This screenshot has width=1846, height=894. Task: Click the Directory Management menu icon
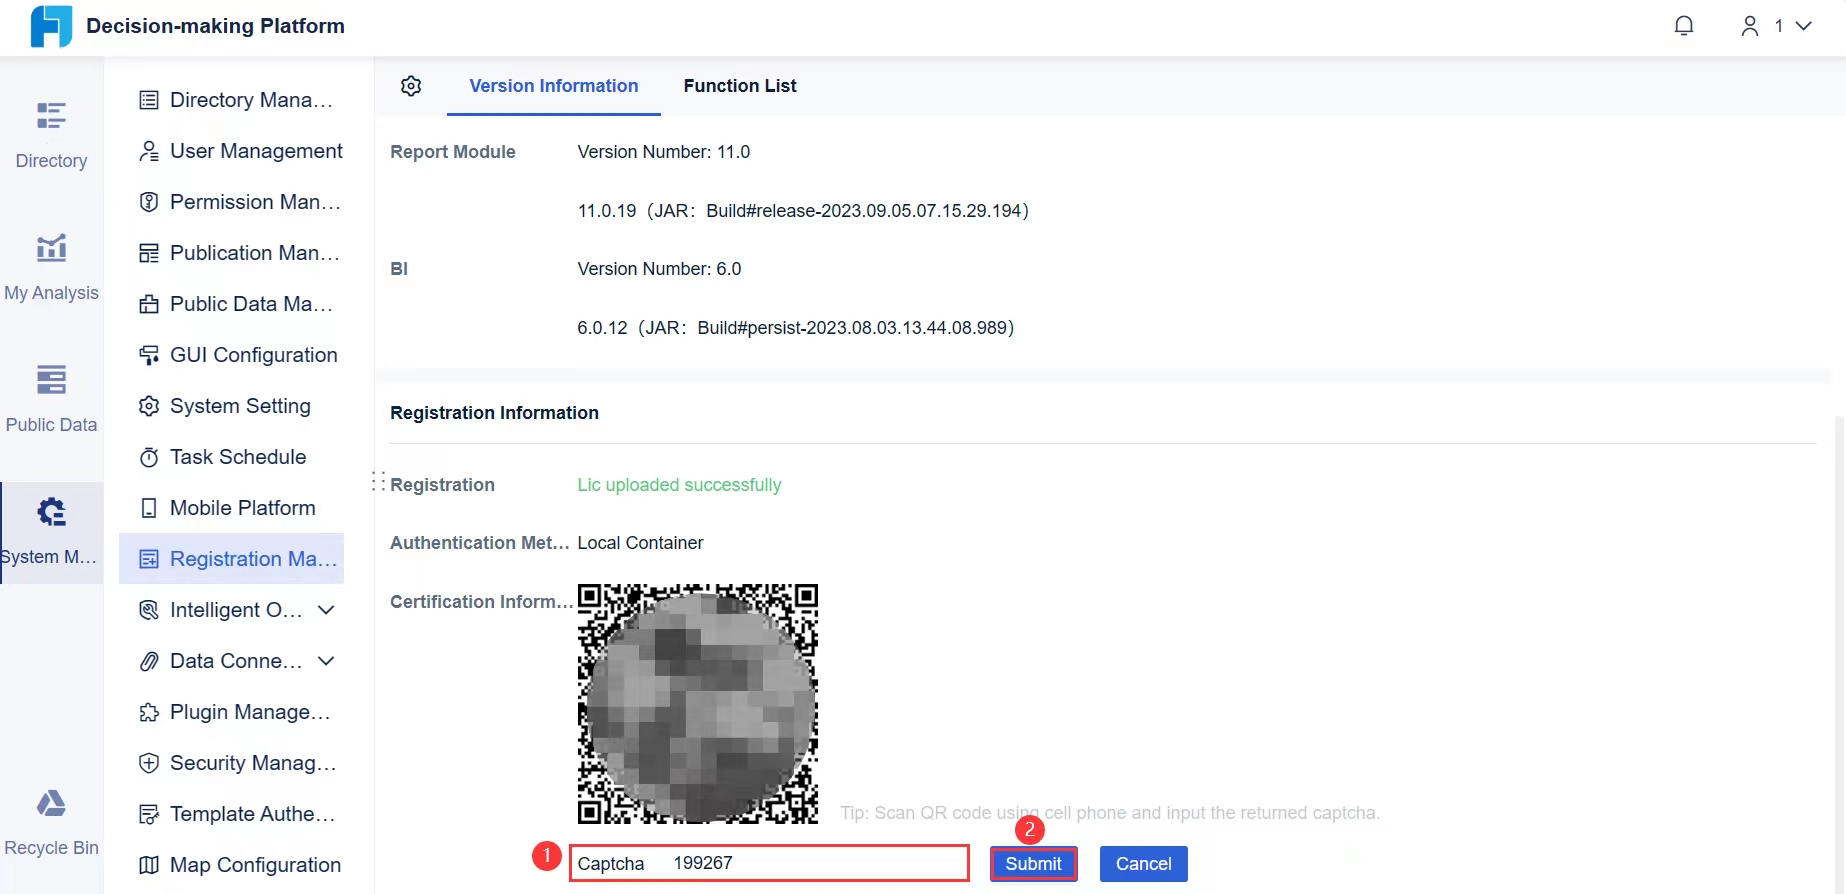[149, 100]
